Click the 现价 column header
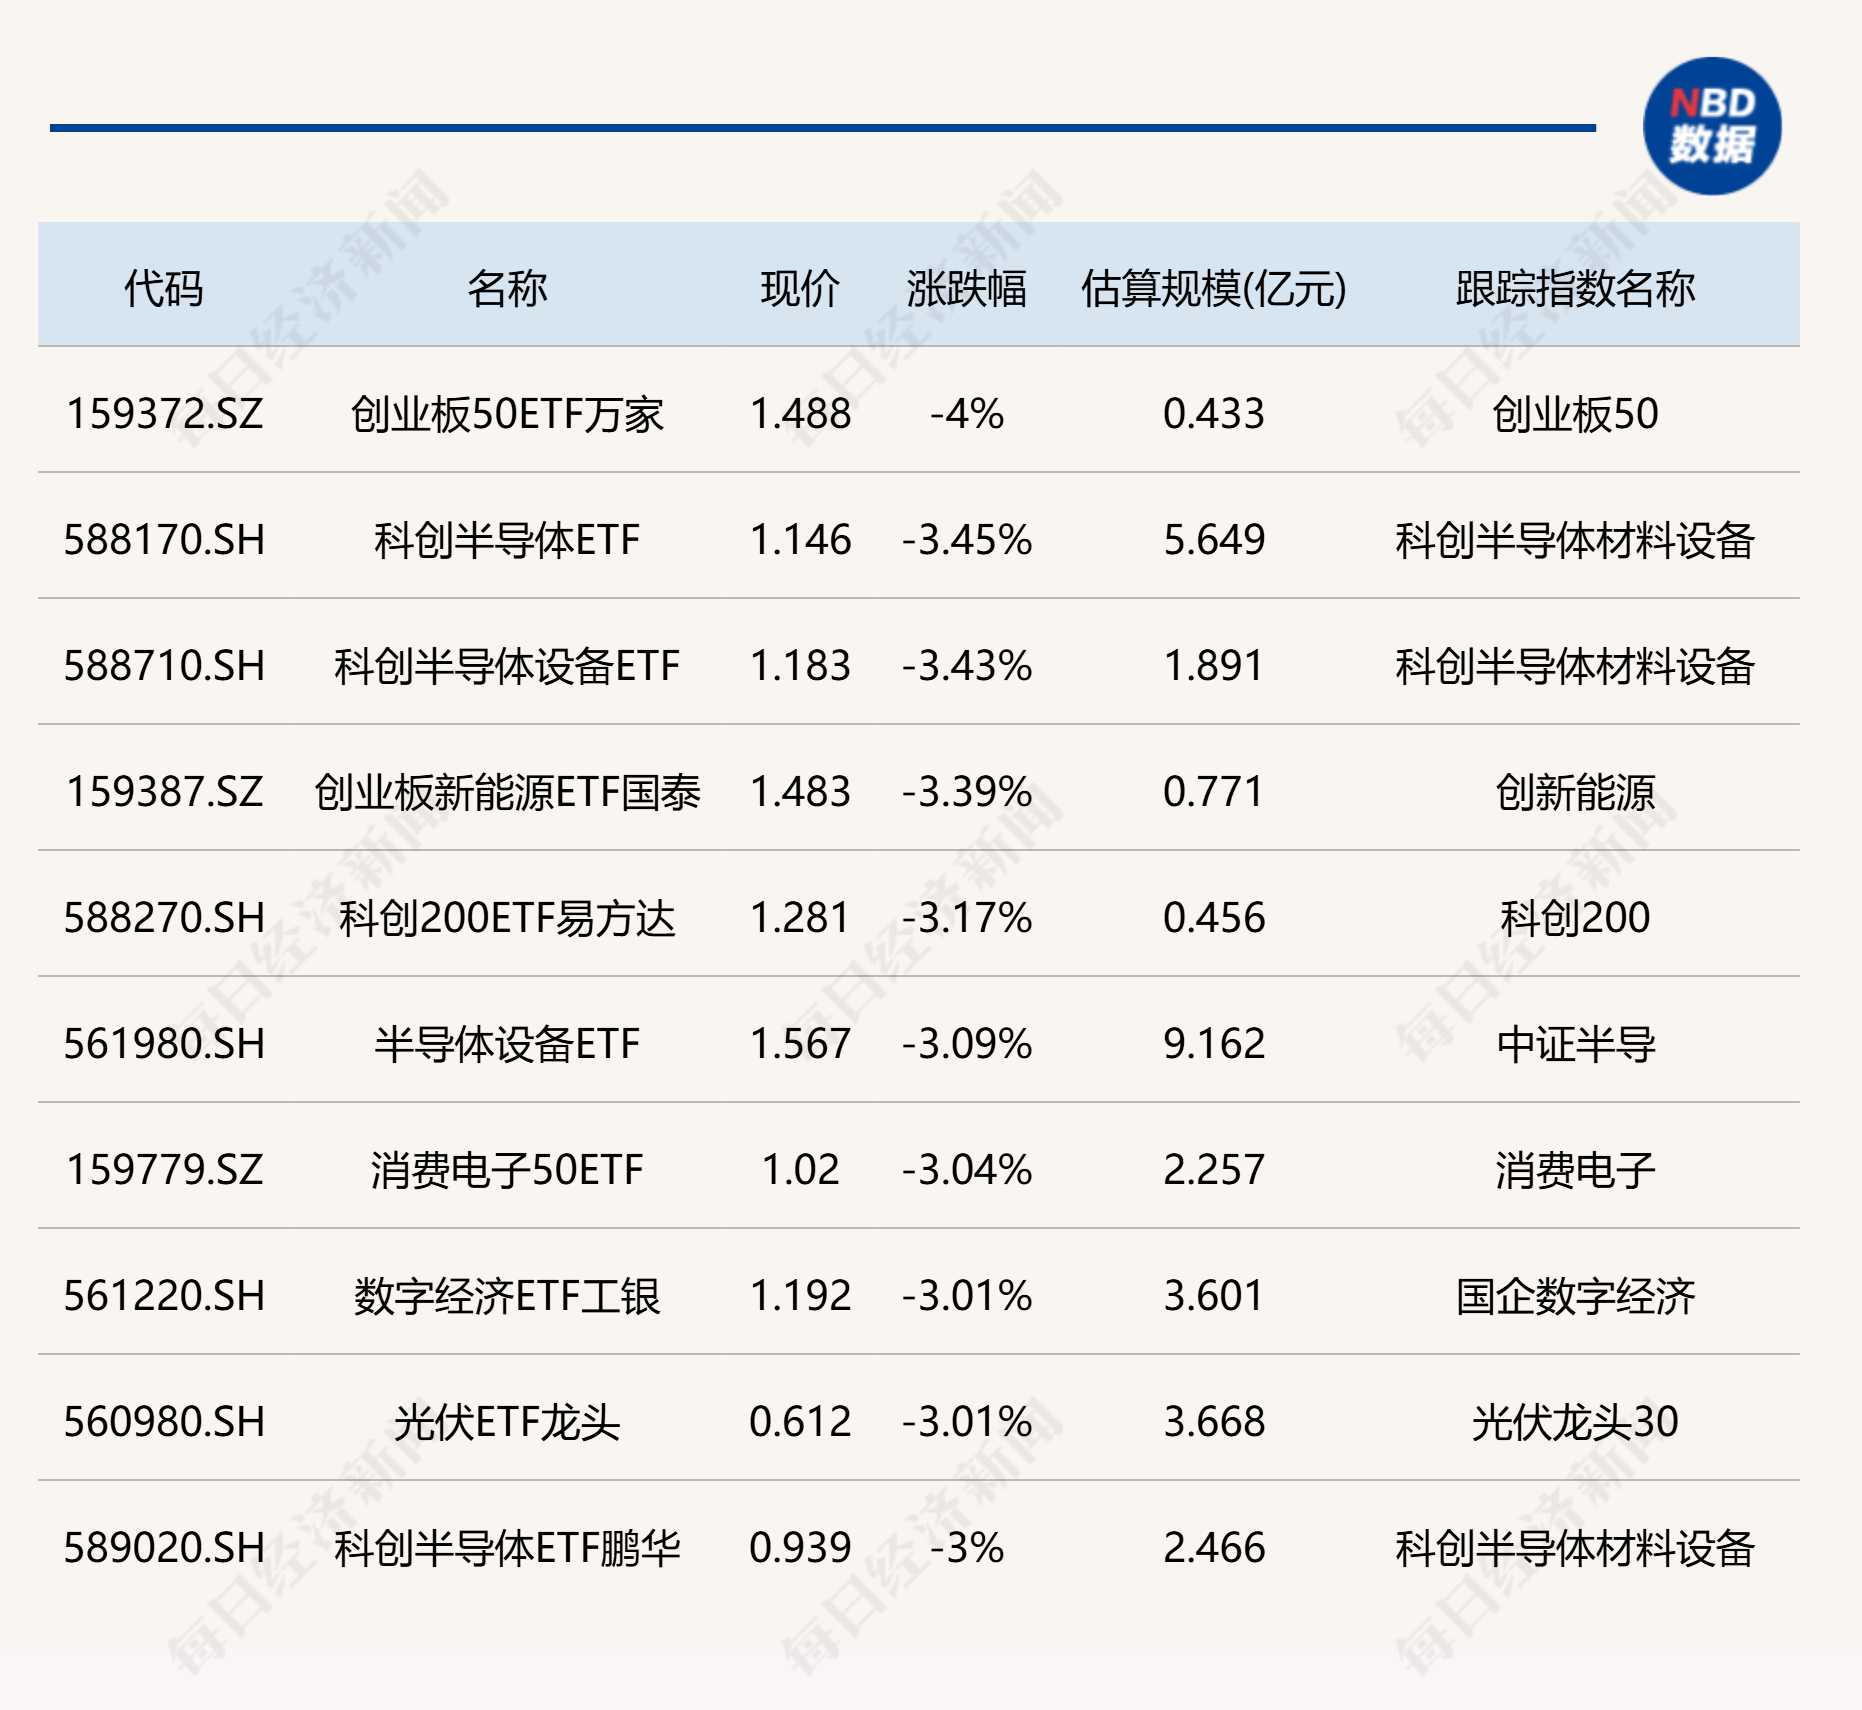This screenshot has width=1862, height=1710. (800, 289)
